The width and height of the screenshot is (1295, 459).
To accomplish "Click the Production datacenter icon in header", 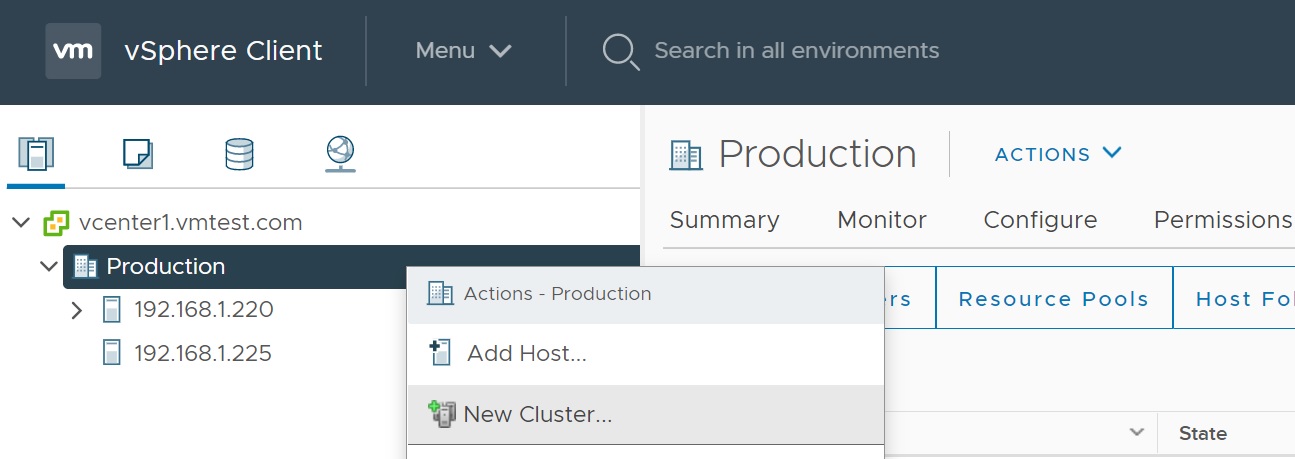I will [x=686, y=155].
